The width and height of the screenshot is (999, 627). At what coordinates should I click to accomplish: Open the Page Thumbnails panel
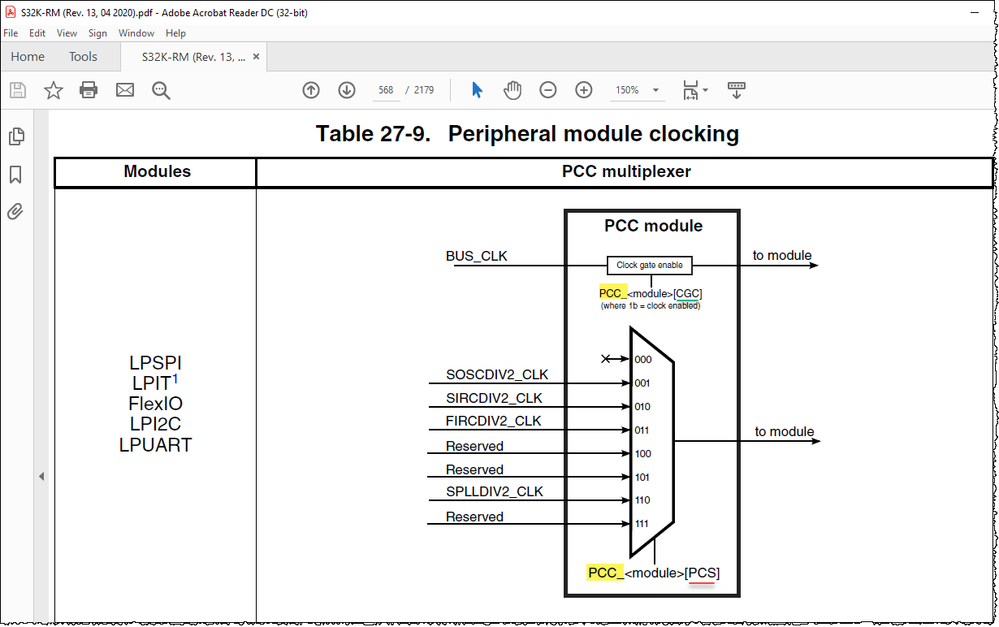(16, 135)
